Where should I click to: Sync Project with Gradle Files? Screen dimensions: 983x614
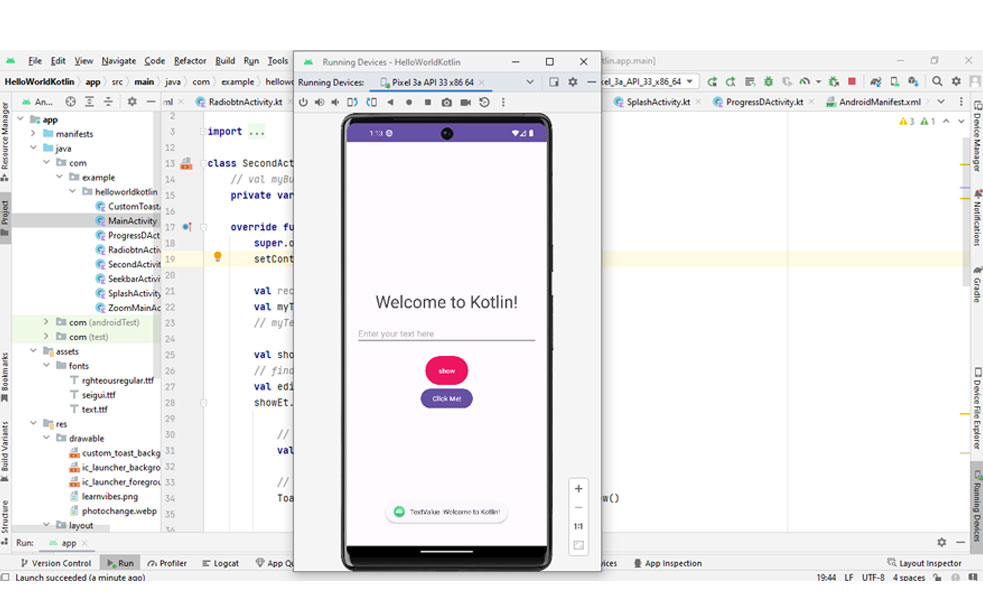876,82
